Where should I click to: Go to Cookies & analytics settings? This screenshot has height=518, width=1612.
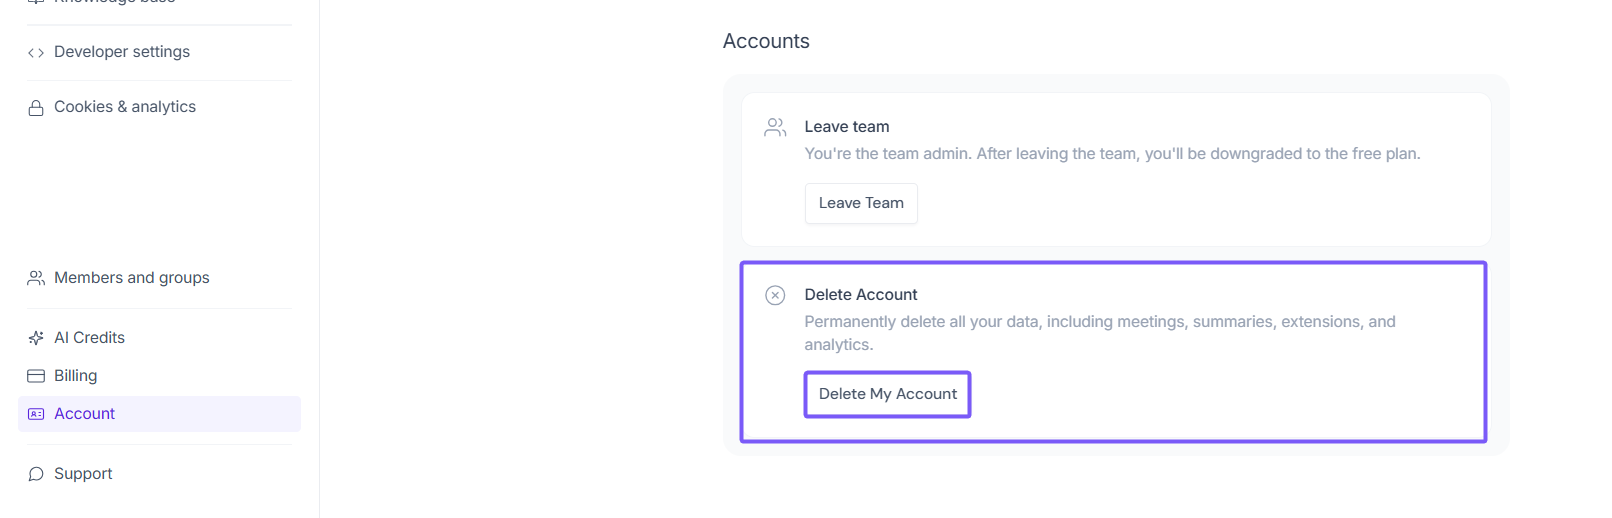pos(125,107)
